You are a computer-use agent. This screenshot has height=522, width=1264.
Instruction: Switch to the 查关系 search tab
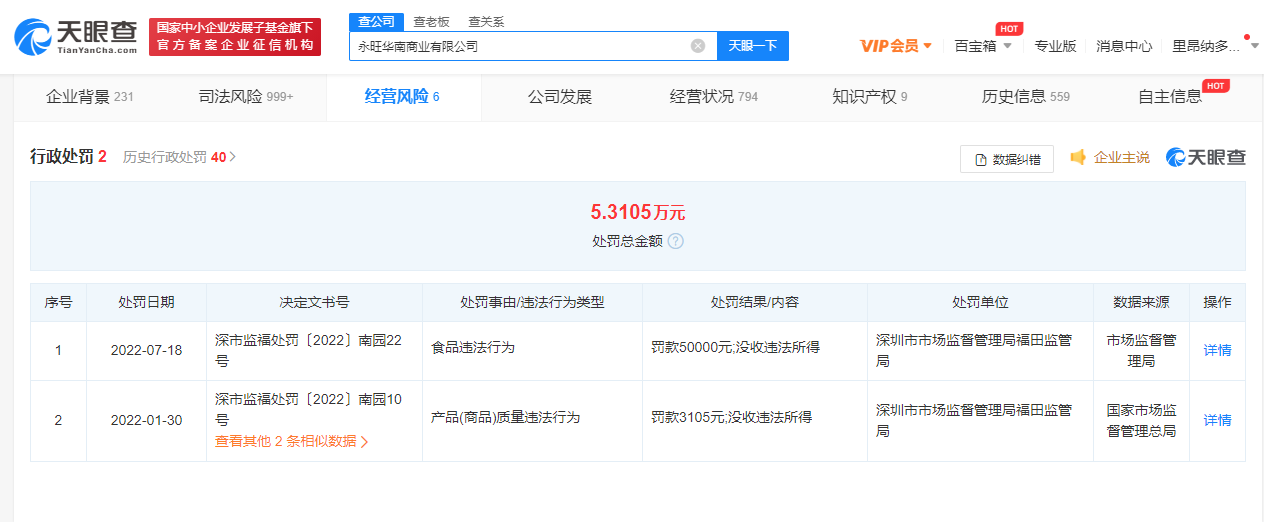[x=486, y=22]
